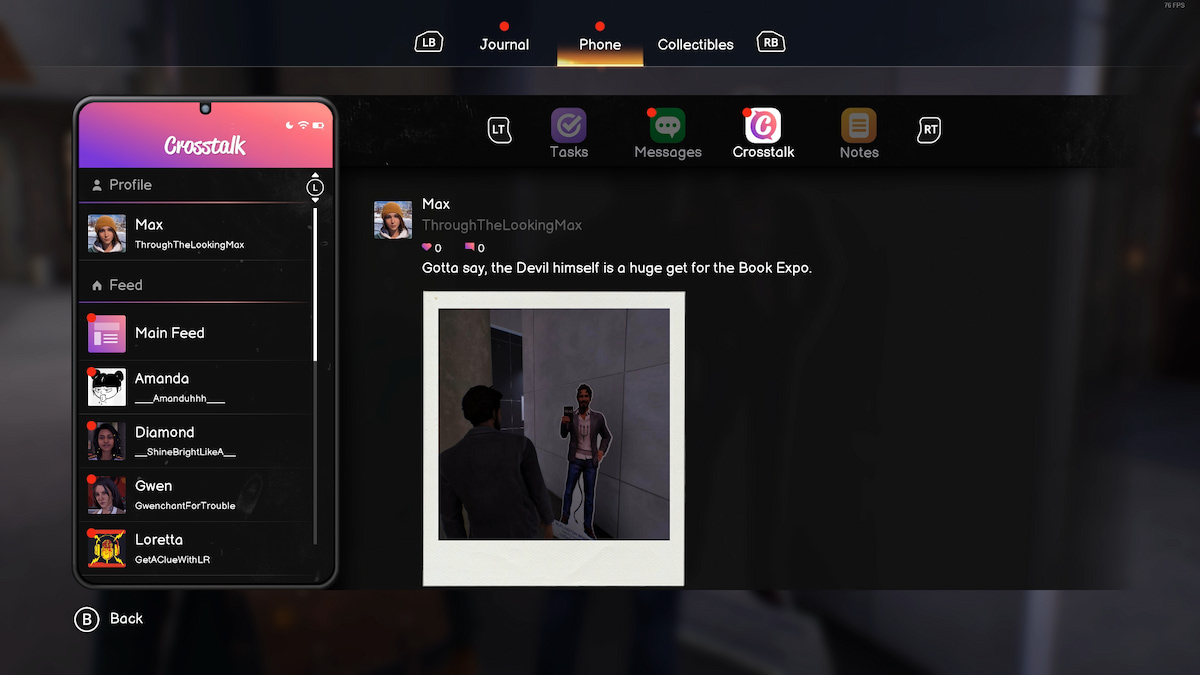
Task: Select Gwen GwenchantForTrouble
Action: (x=160, y=494)
